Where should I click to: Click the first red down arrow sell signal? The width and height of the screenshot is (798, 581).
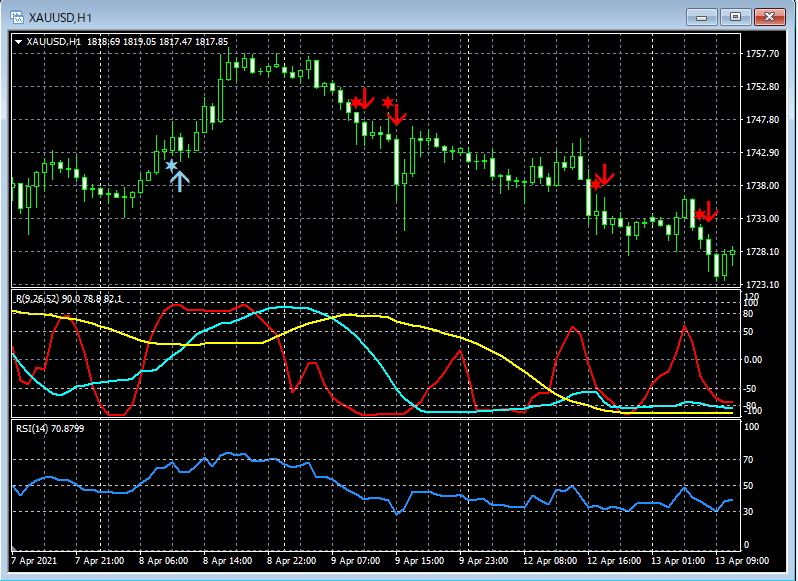coord(366,98)
